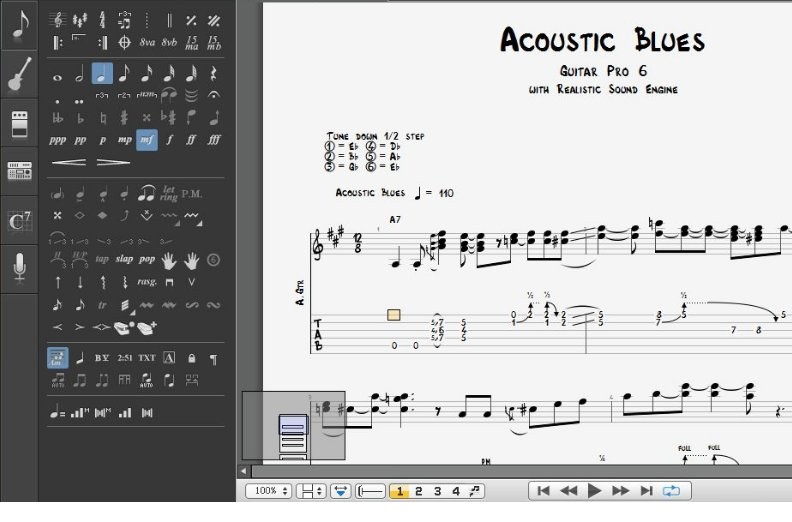
Task: Open the Instrument panel guitar tab
Action: 19,74
